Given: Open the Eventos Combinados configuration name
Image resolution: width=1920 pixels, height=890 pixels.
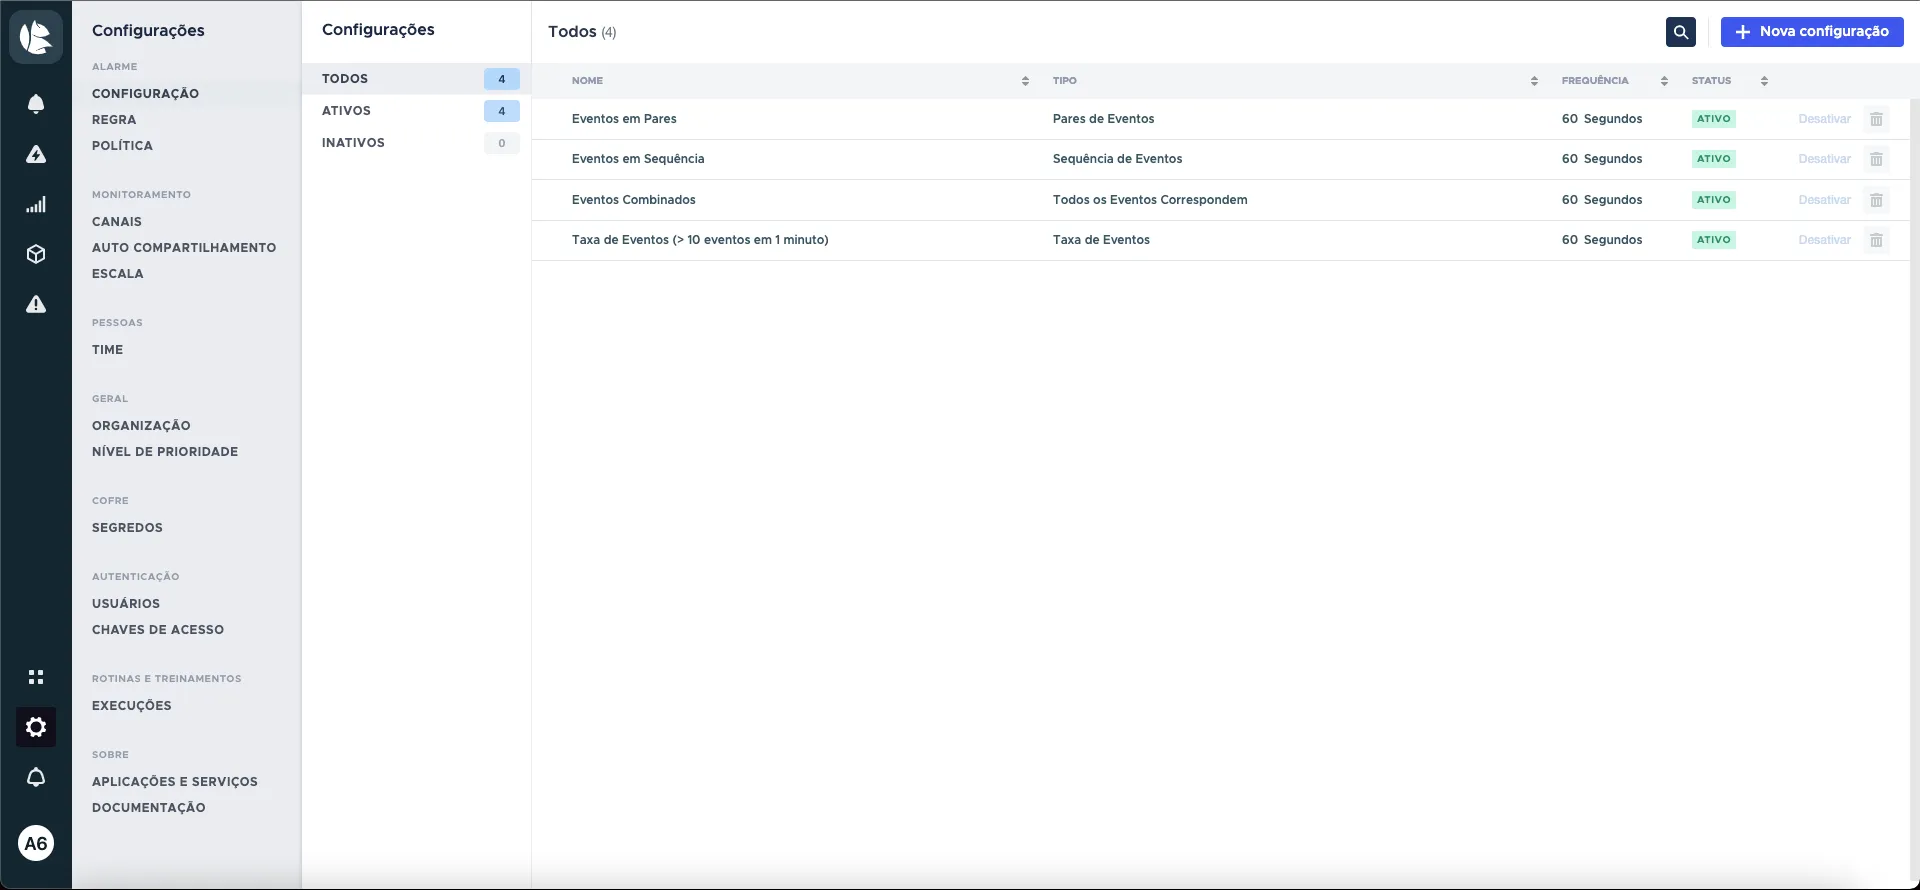Looking at the screenshot, I should [x=634, y=200].
